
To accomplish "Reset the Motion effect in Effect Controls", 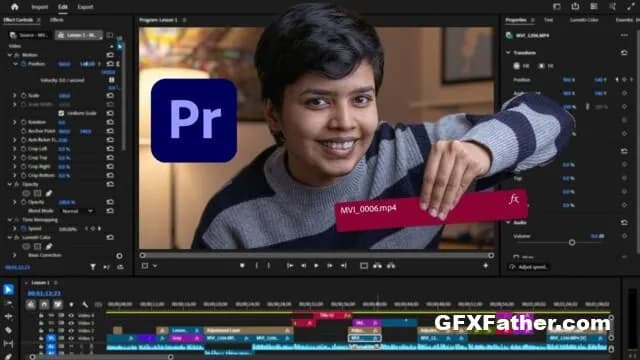I will [110, 55].
